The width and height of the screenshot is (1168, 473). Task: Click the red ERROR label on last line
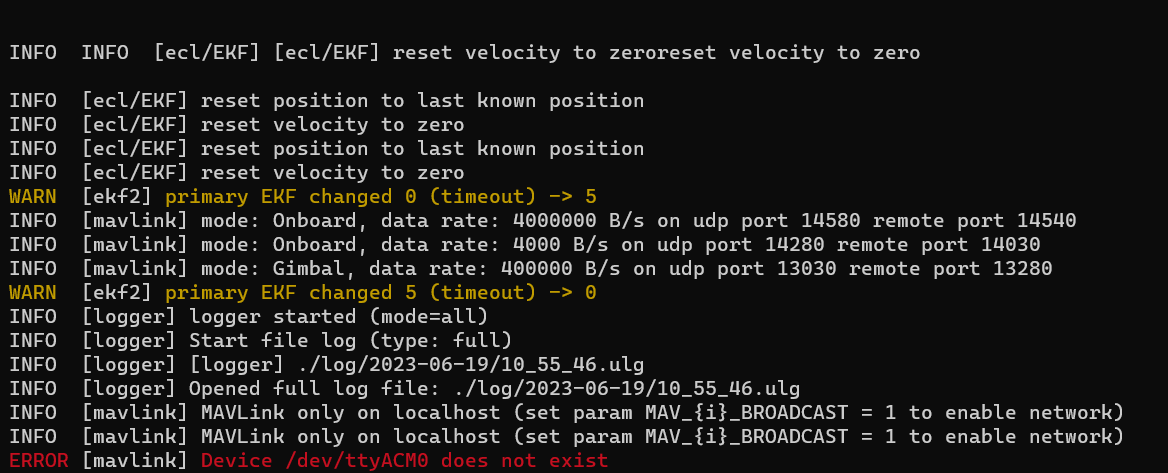point(39,460)
